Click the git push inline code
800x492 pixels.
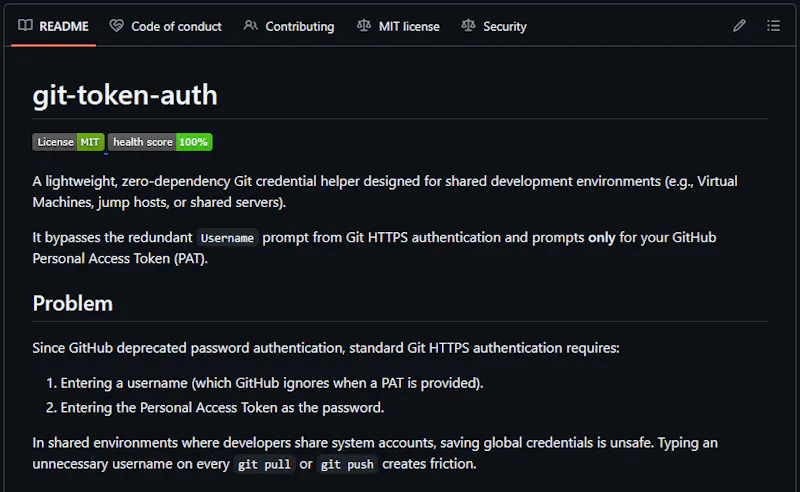coord(347,464)
